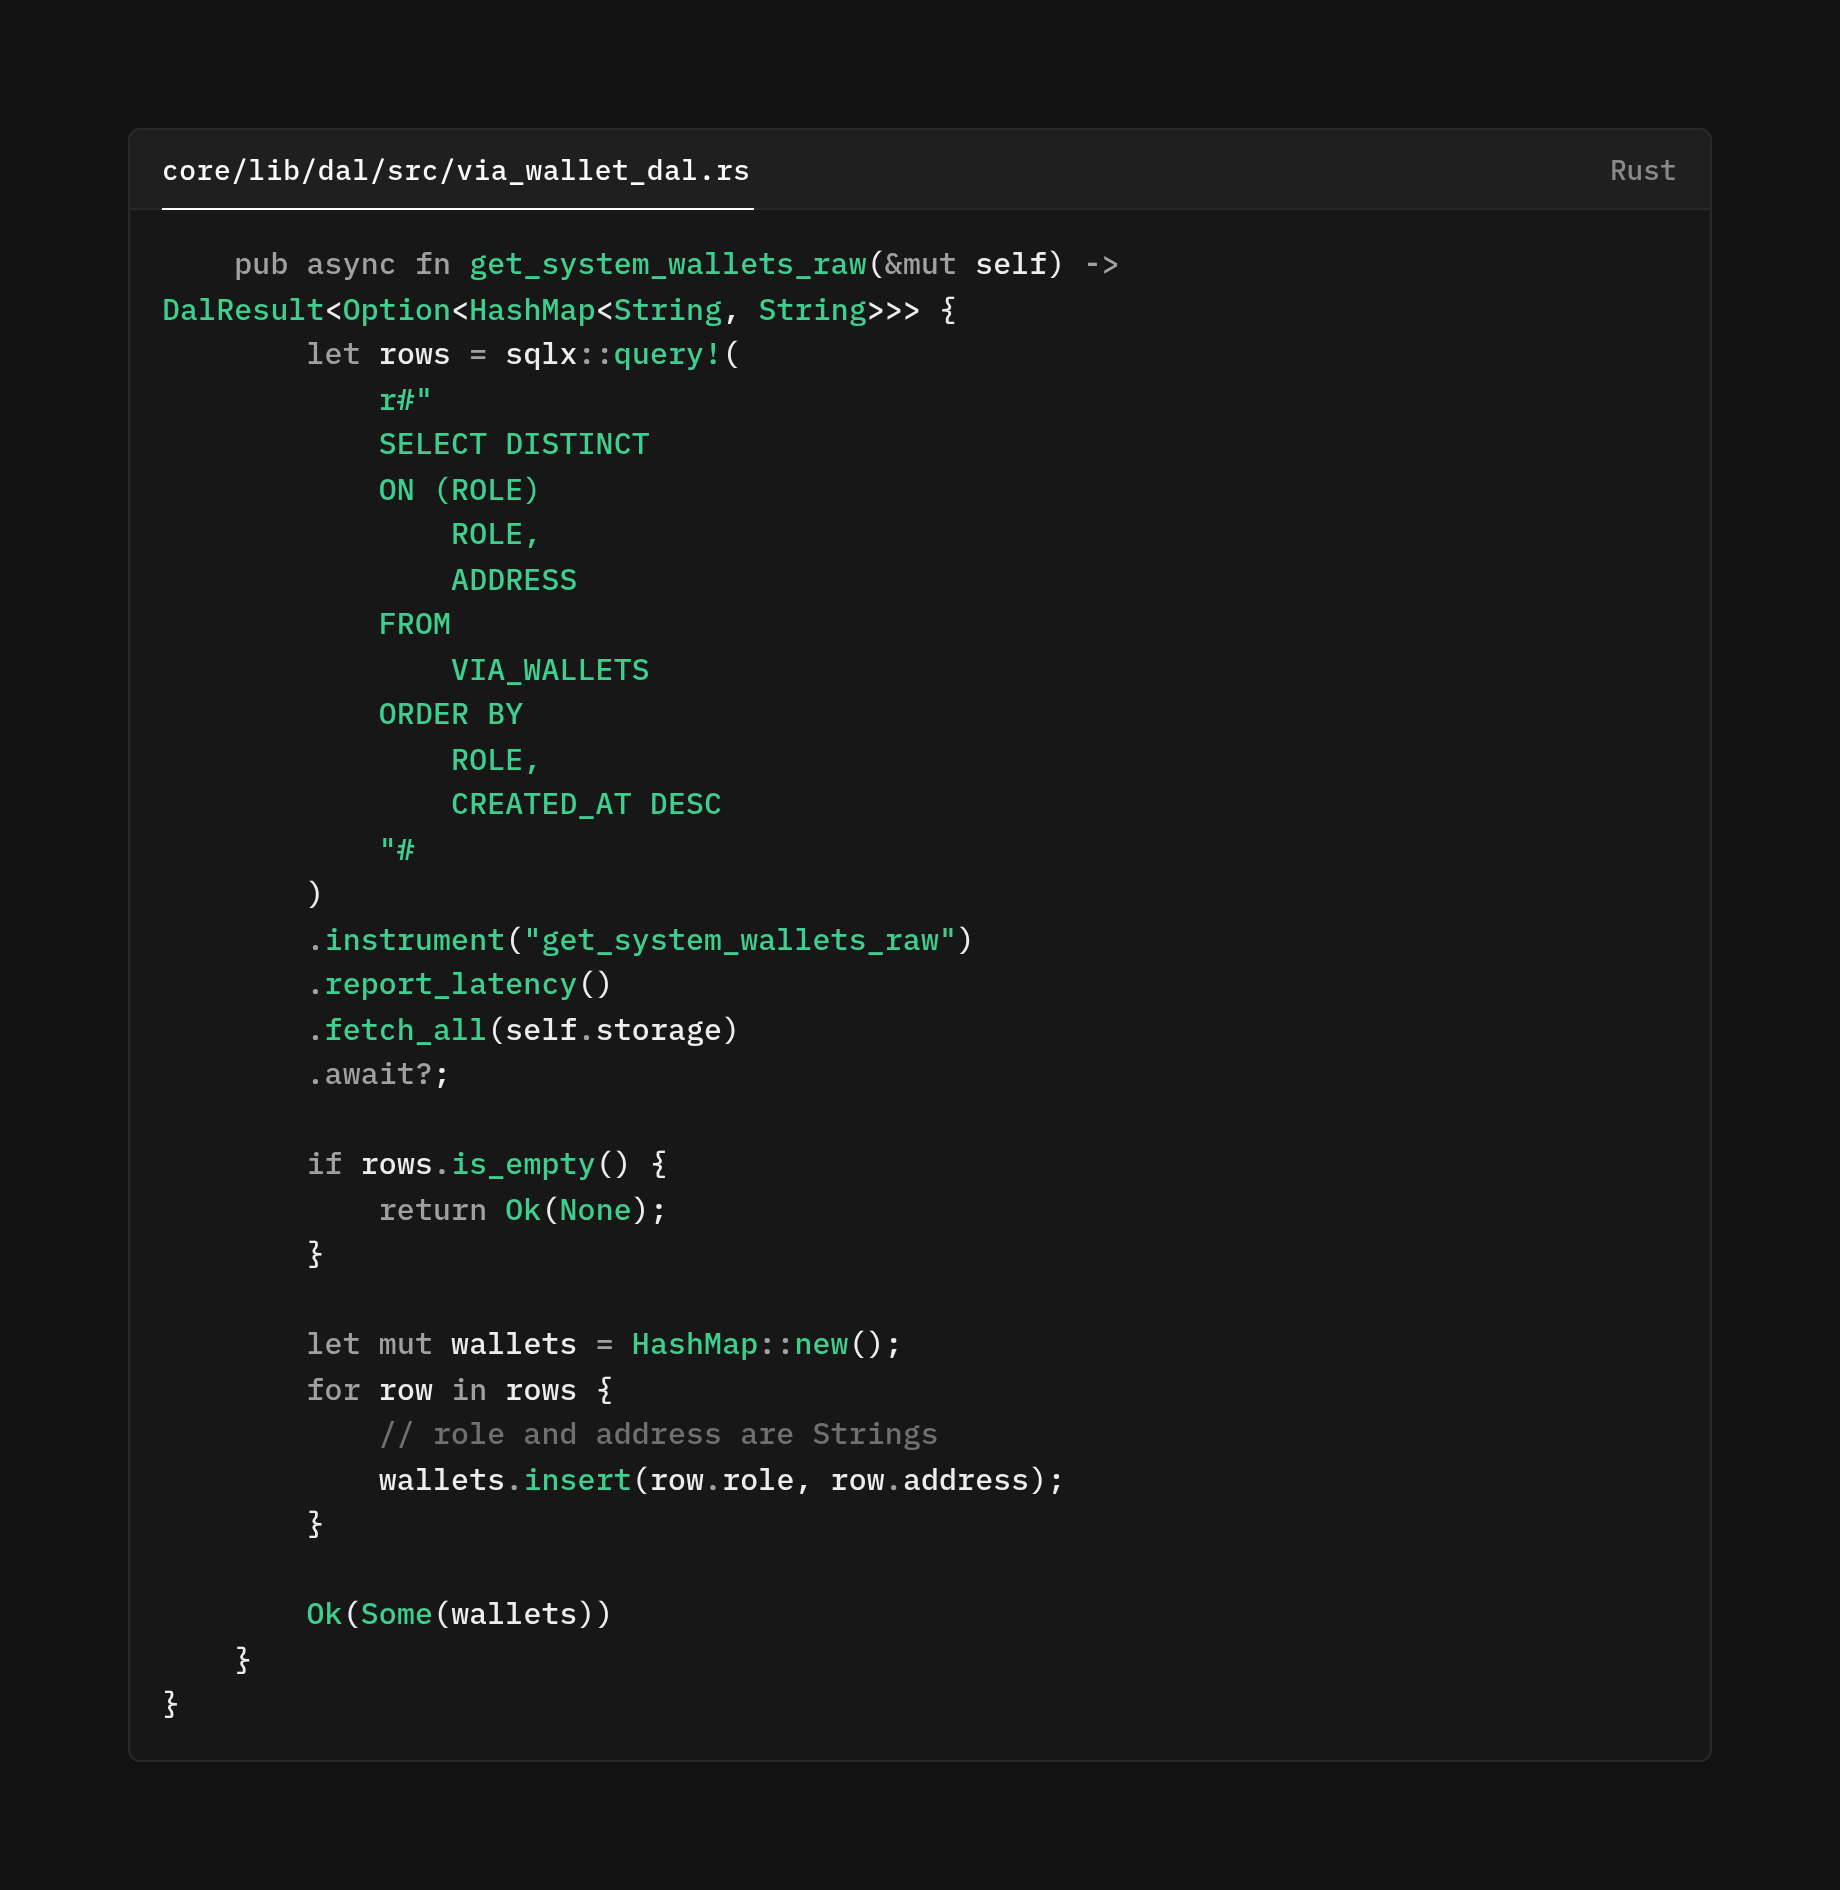This screenshot has height=1890, width=1840.
Task: Click the VIA_WALLETS table name
Action: (x=549, y=669)
